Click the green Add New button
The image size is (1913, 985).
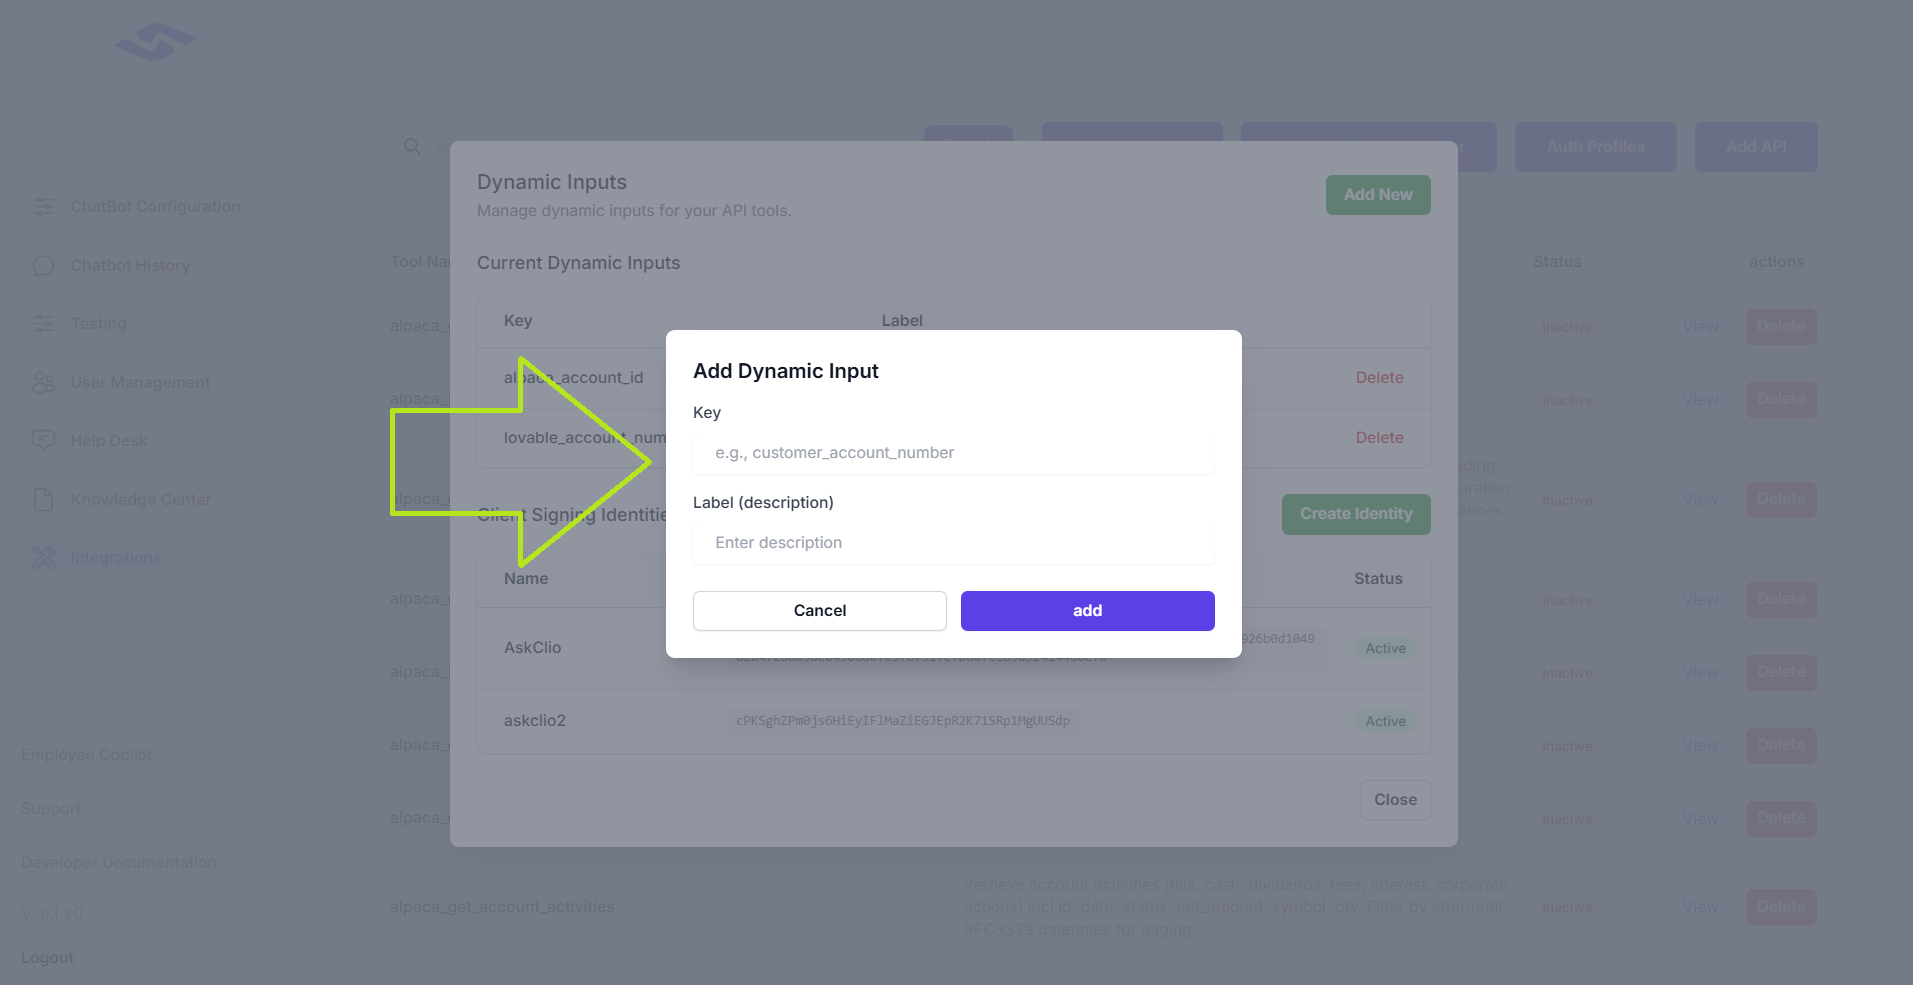1378,195
